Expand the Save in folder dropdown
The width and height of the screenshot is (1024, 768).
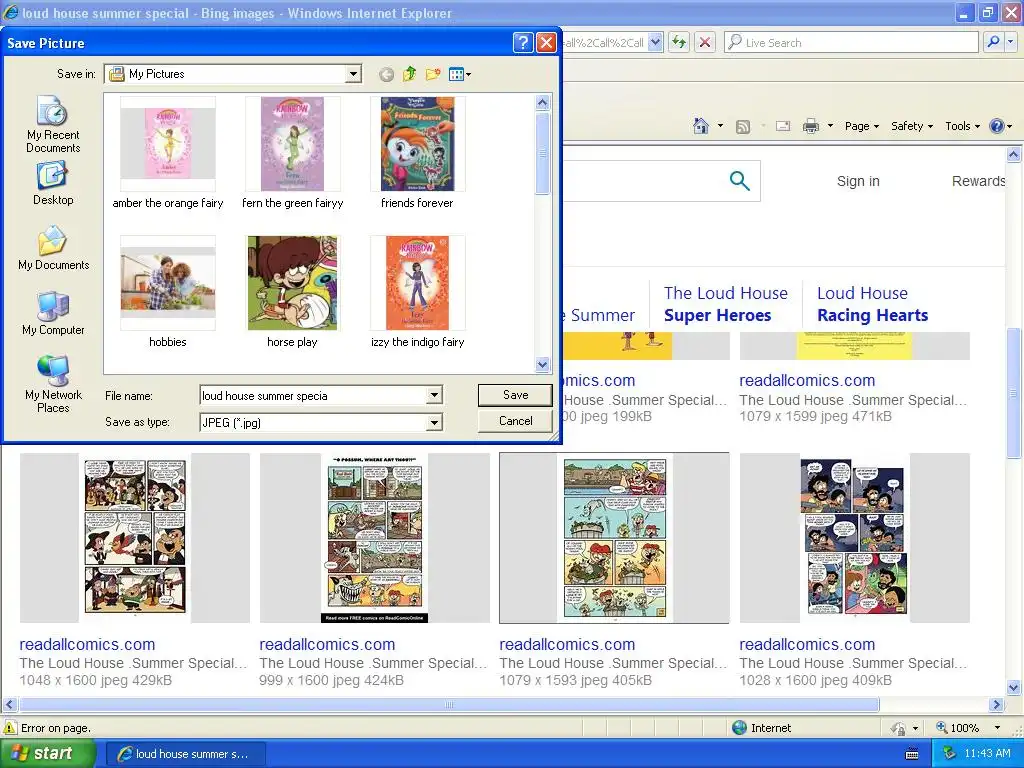(353, 74)
